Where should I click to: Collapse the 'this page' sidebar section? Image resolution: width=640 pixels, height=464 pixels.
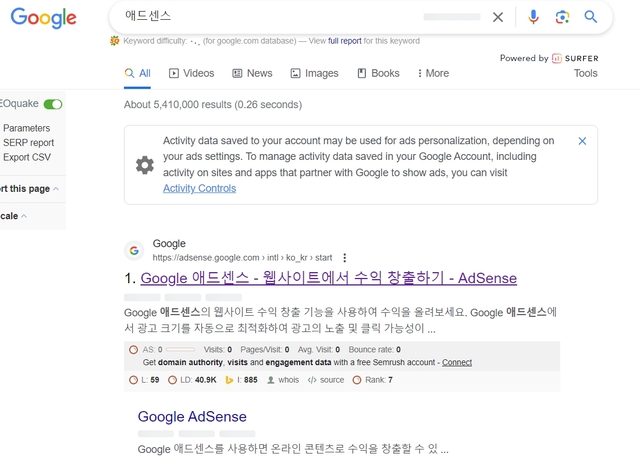click(29, 189)
